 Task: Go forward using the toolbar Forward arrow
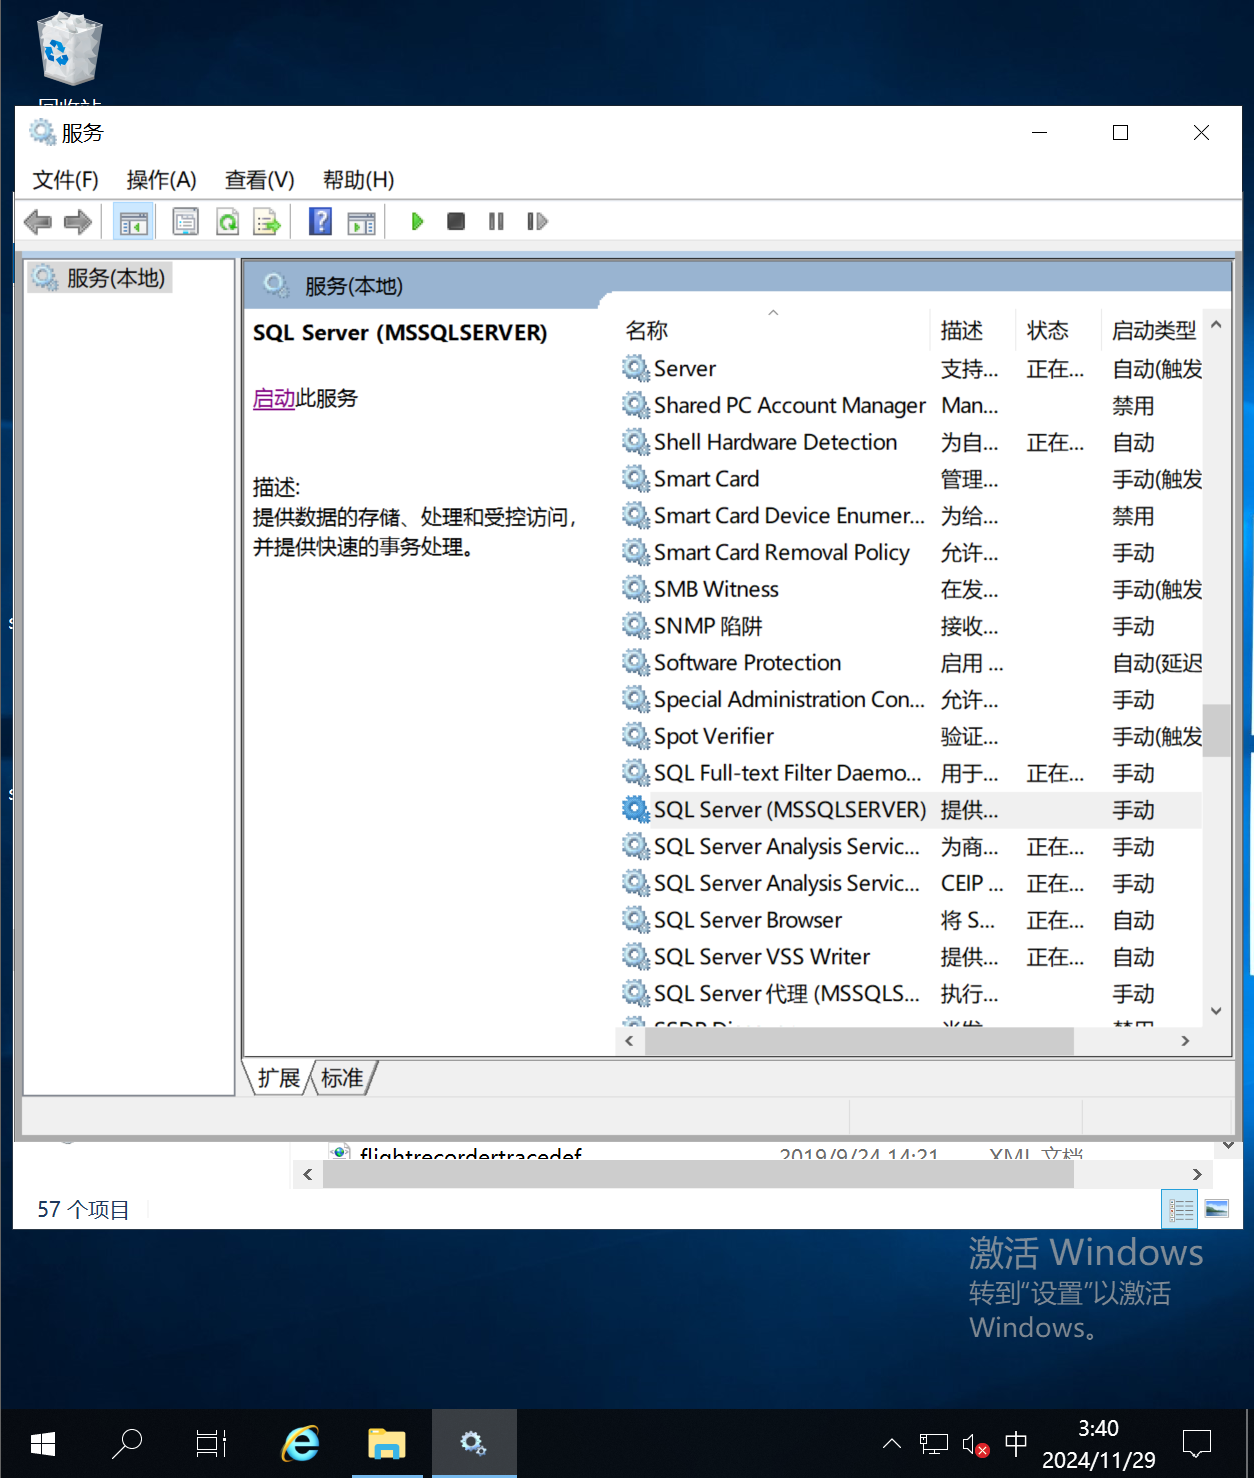[77, 222]
